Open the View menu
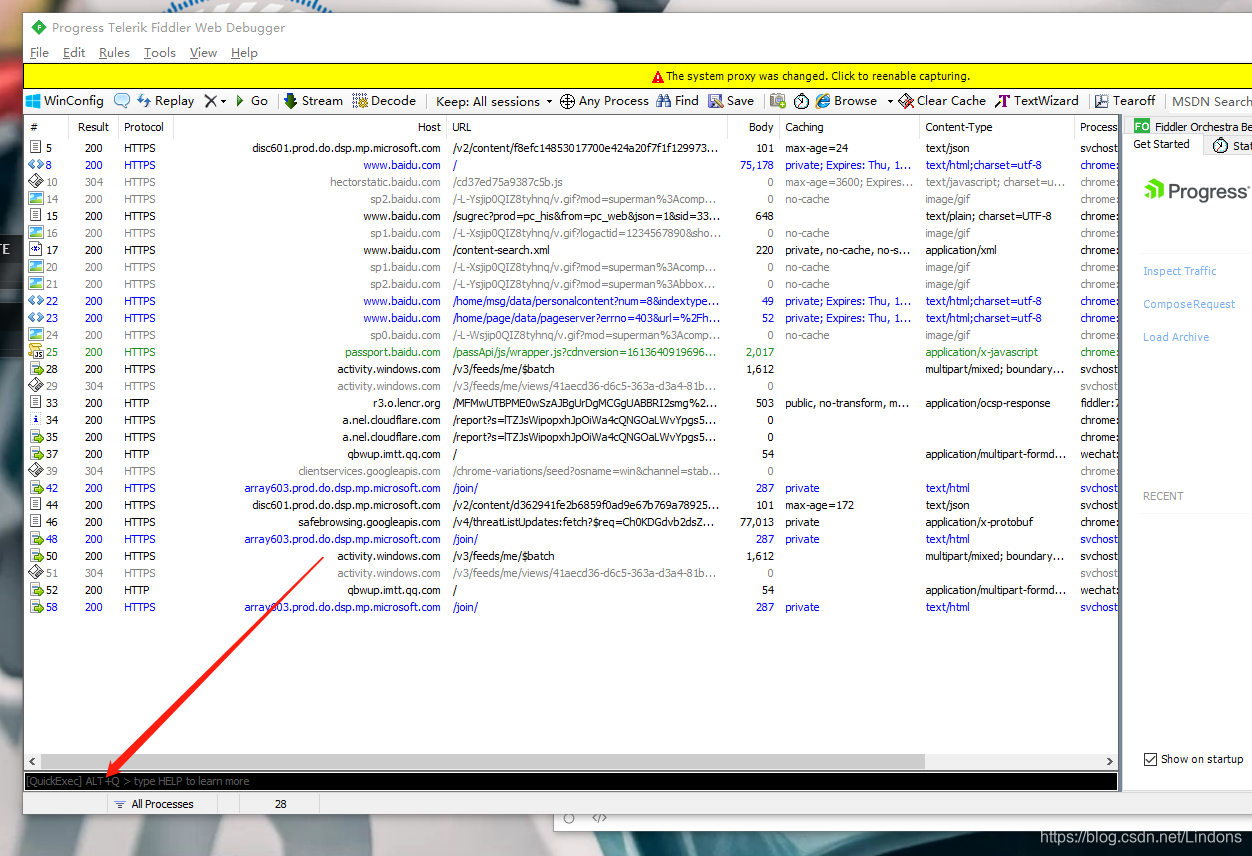This screenshot has width=1252, height=856. (x=203, y=53)
